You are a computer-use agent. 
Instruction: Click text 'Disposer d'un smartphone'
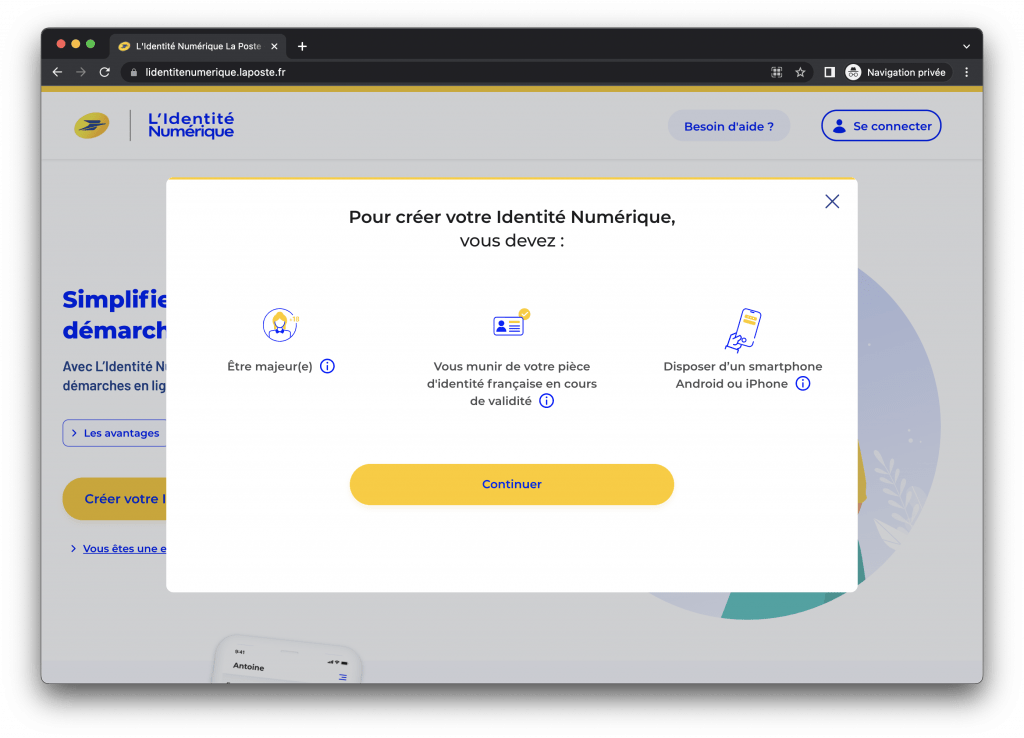point(743,366)
